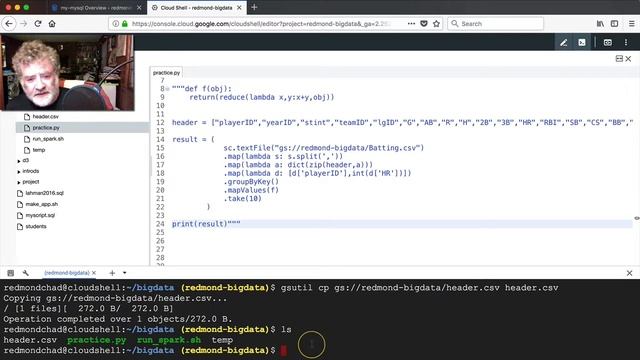Image resolution: width=640 pixels, height=360 pixels.
Task: Open header.csv in the file tree
Action: [45, 117]
